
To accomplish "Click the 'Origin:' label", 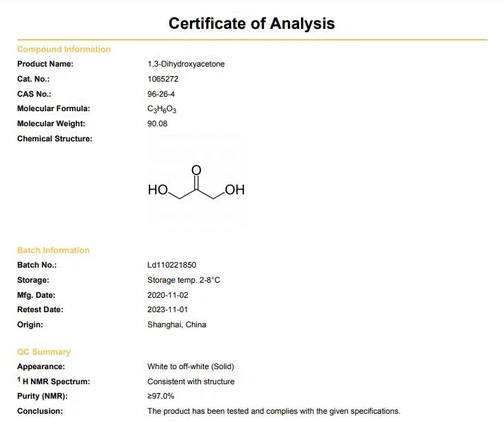I will 30,325.
